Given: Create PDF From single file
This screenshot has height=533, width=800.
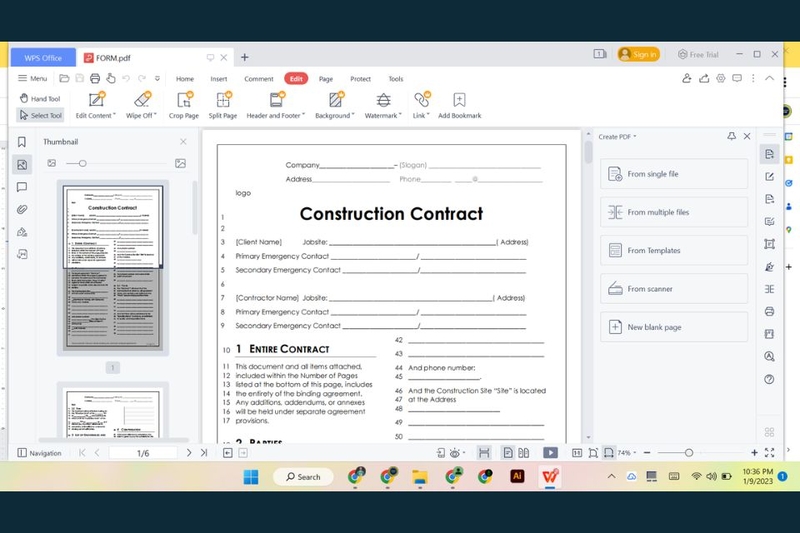Looking at the screenshot, I should click(x=674, y=174).
